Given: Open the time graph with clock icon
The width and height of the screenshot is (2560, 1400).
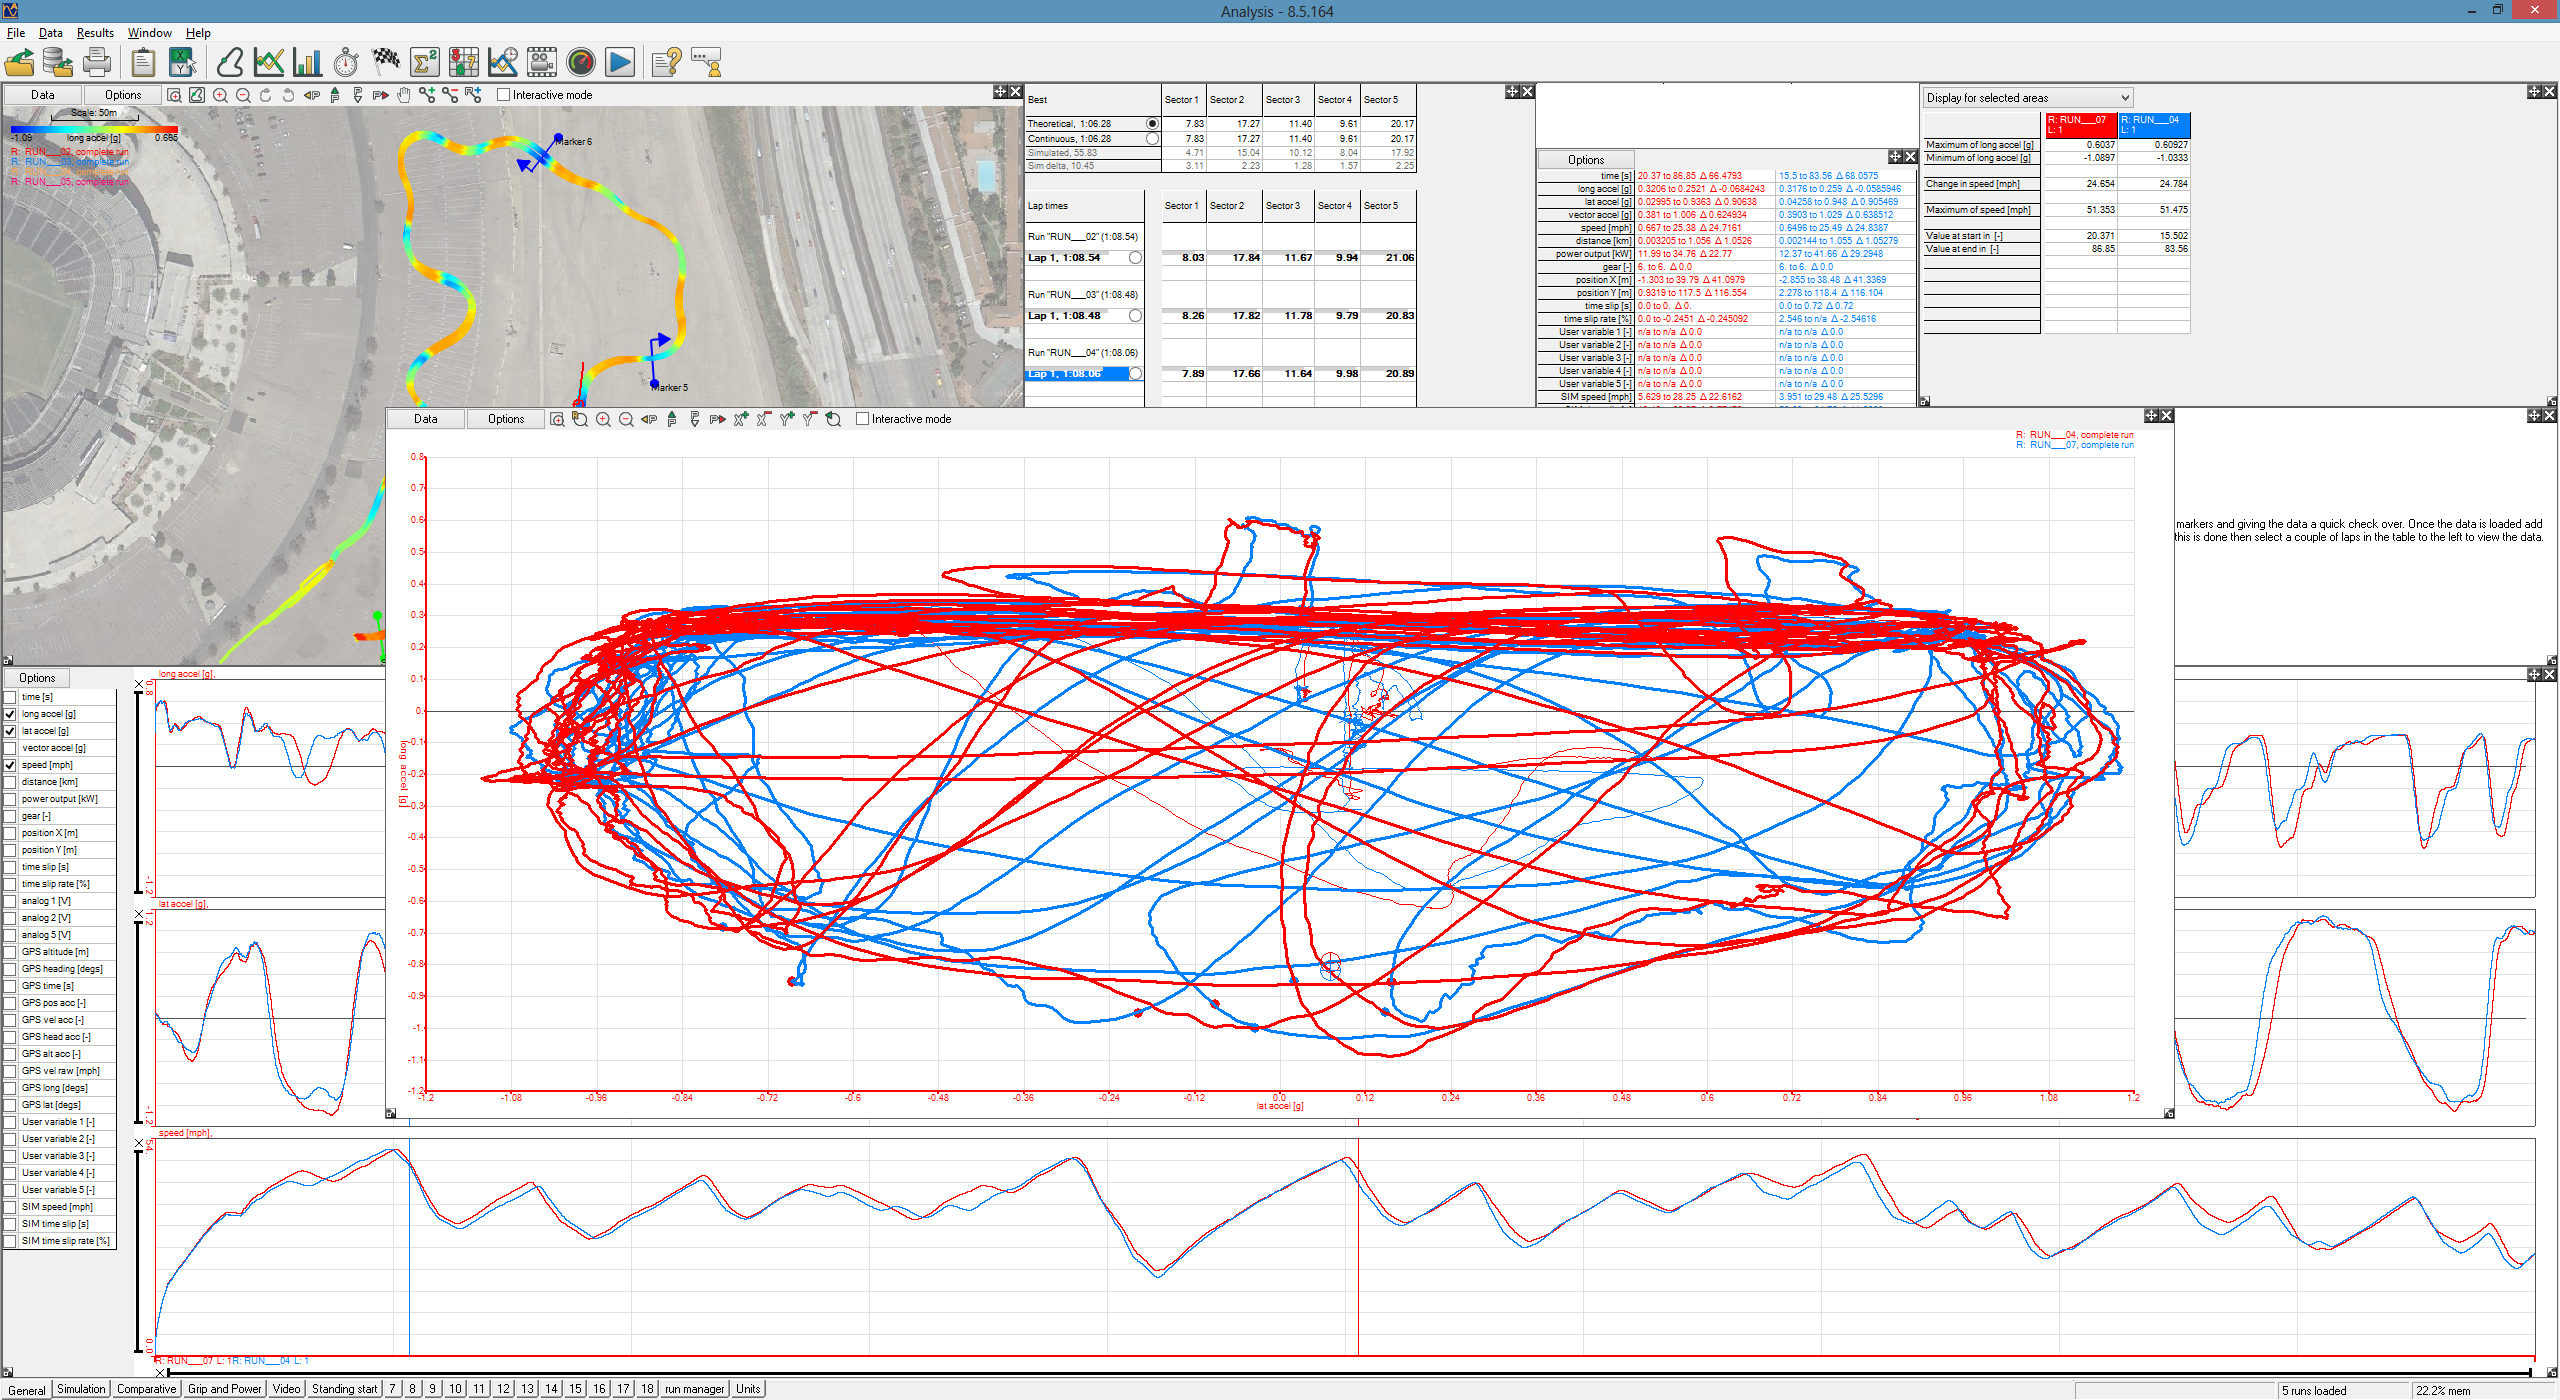Looking at the screenshot, I should tap(502, 62).
